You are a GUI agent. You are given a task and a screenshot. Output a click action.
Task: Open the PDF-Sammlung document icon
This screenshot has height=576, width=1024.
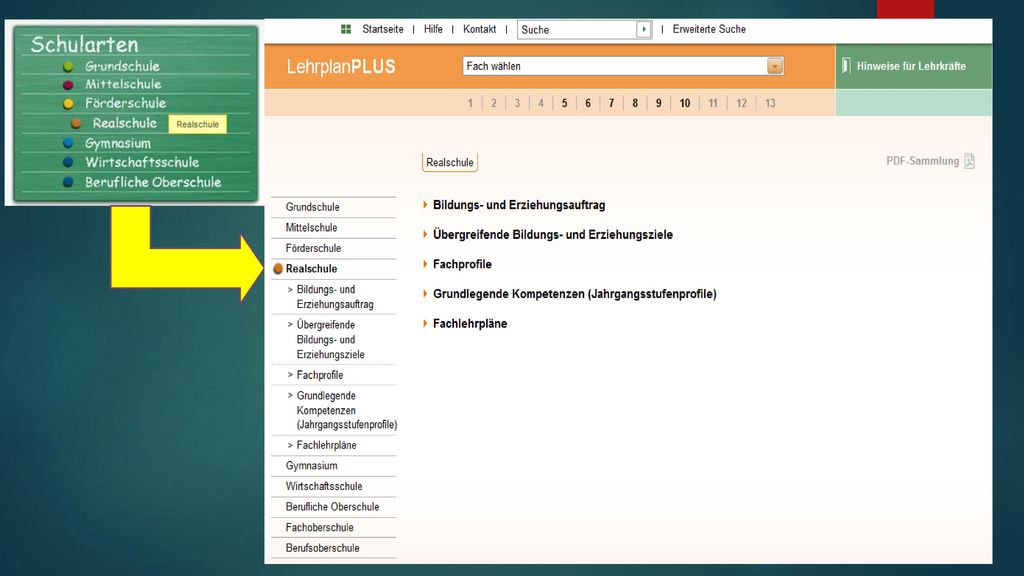click(969, 161)
